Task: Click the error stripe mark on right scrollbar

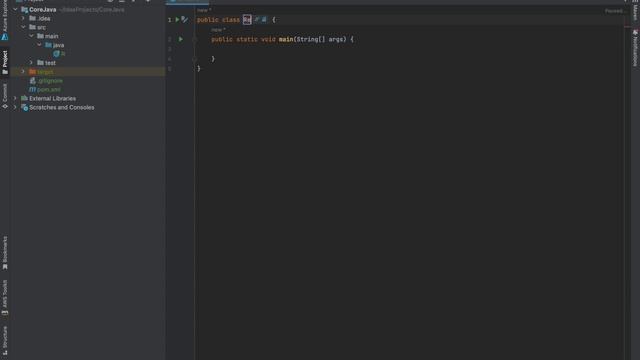Action: click(628, 27)
